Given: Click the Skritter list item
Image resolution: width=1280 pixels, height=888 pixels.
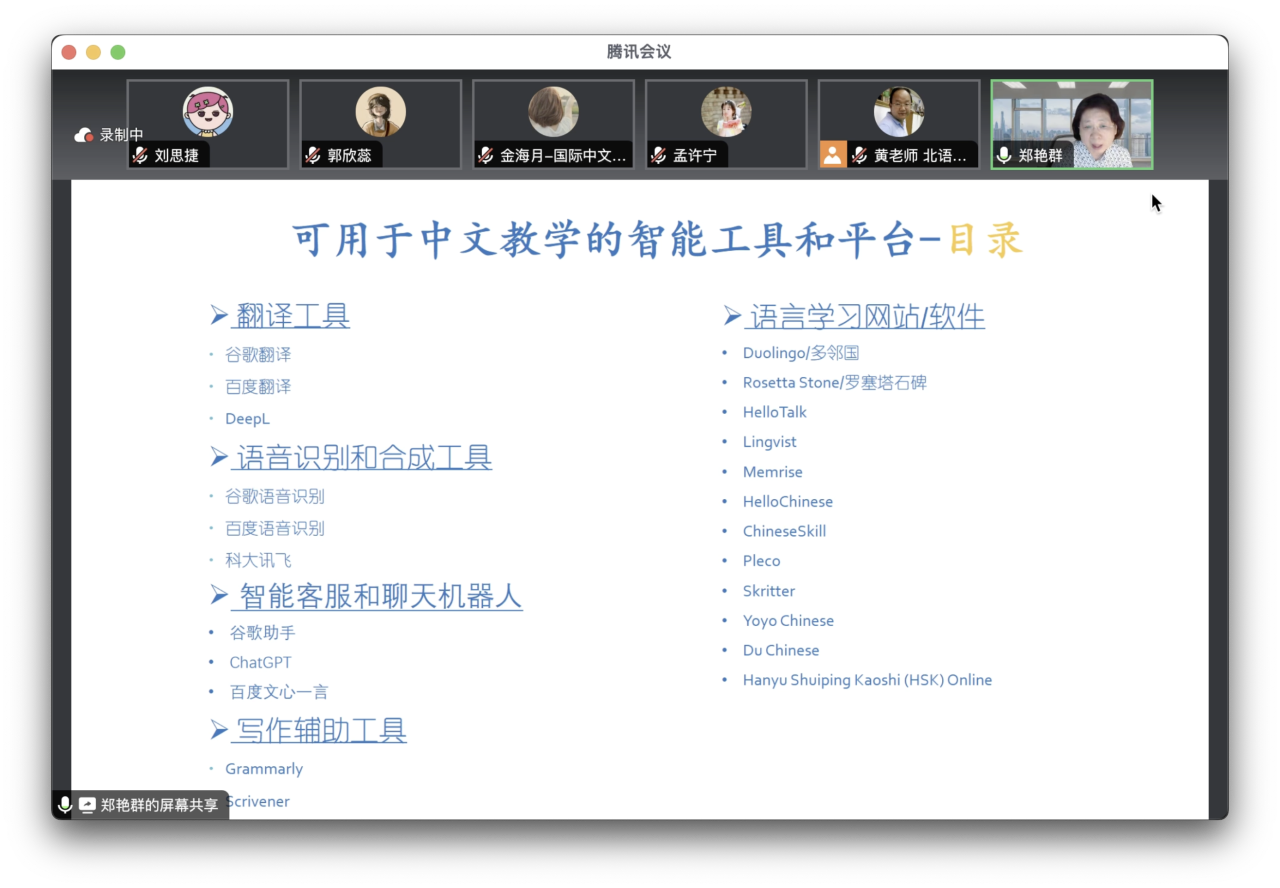Looking at the screenshot, I should [x=769, y=591].
